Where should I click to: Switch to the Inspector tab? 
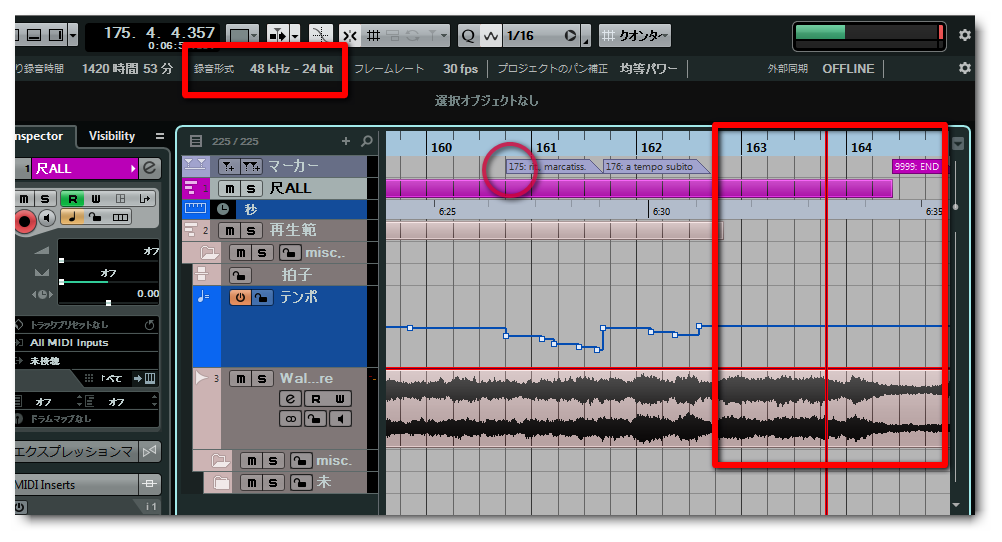40,136
